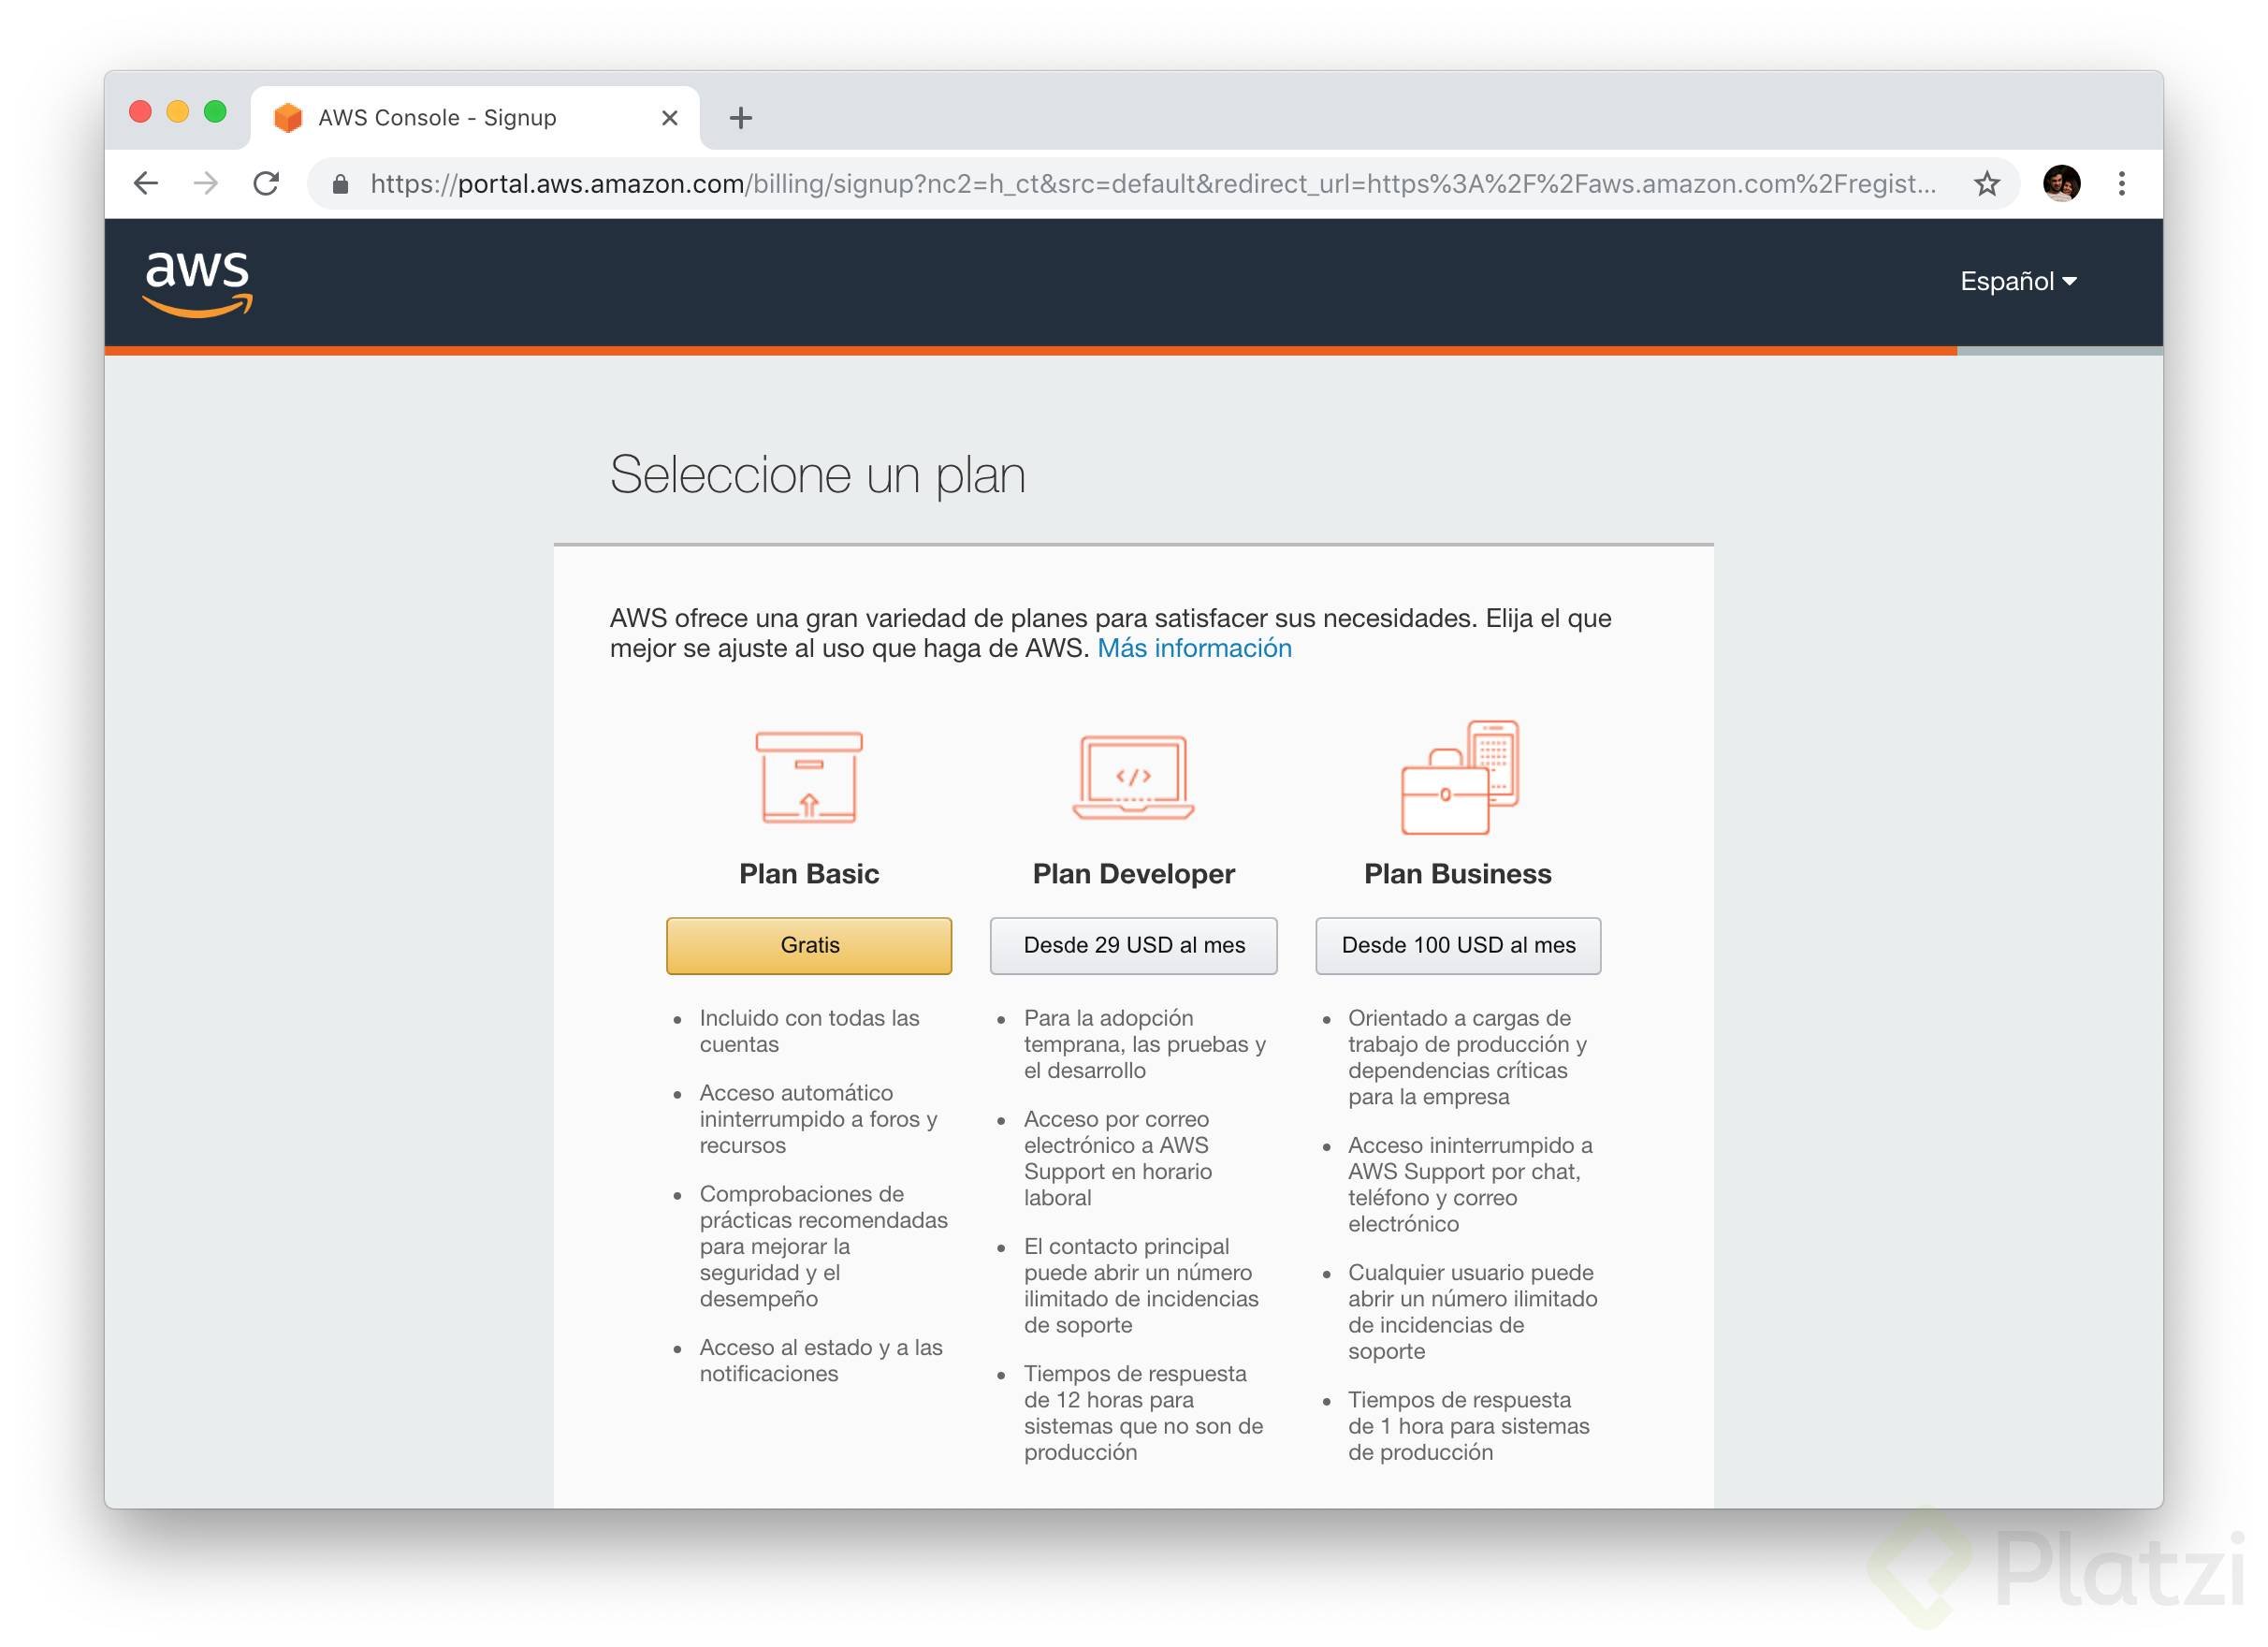Click the browser back arrow

[x=146, y=184]
